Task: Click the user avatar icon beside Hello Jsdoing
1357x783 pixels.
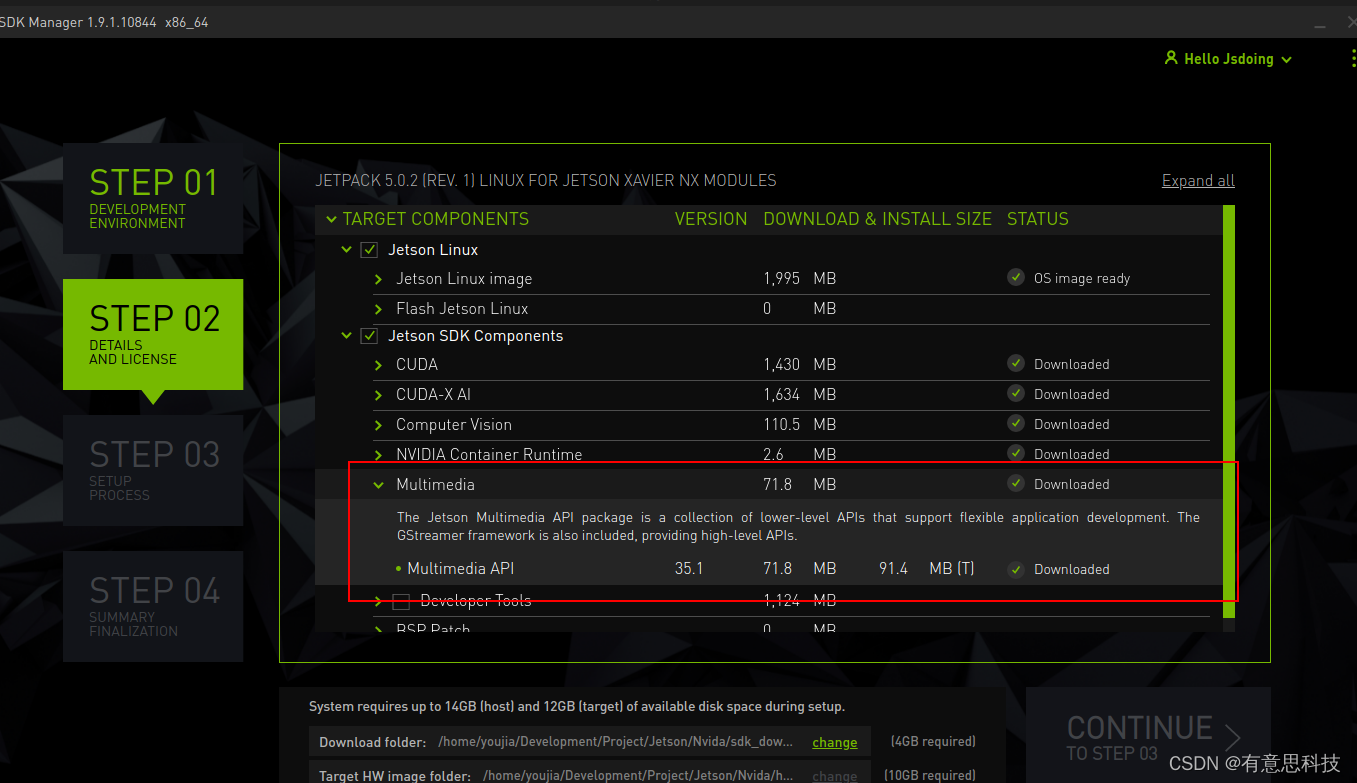Action: (x=1171, y=58)
